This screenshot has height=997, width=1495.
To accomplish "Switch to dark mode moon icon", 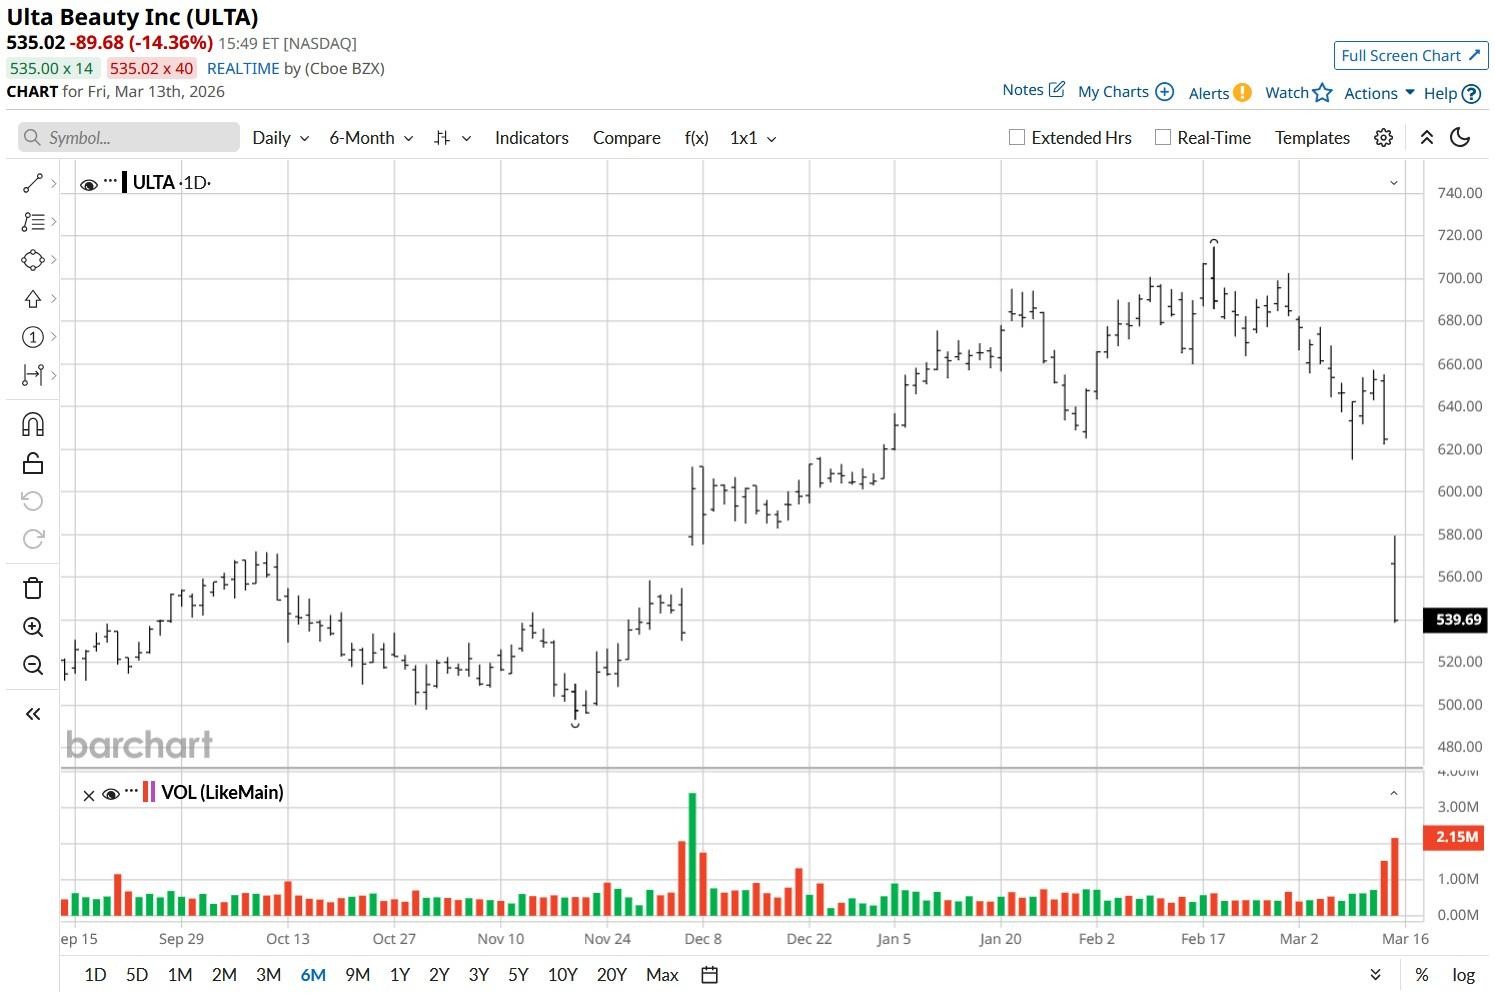I will pyautogui.click(x=1460, y=138).
